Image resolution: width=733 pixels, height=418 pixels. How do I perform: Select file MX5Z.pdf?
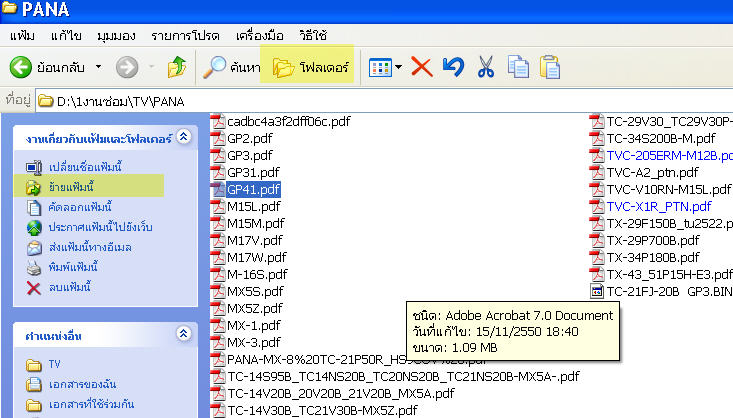pos(255,309)
